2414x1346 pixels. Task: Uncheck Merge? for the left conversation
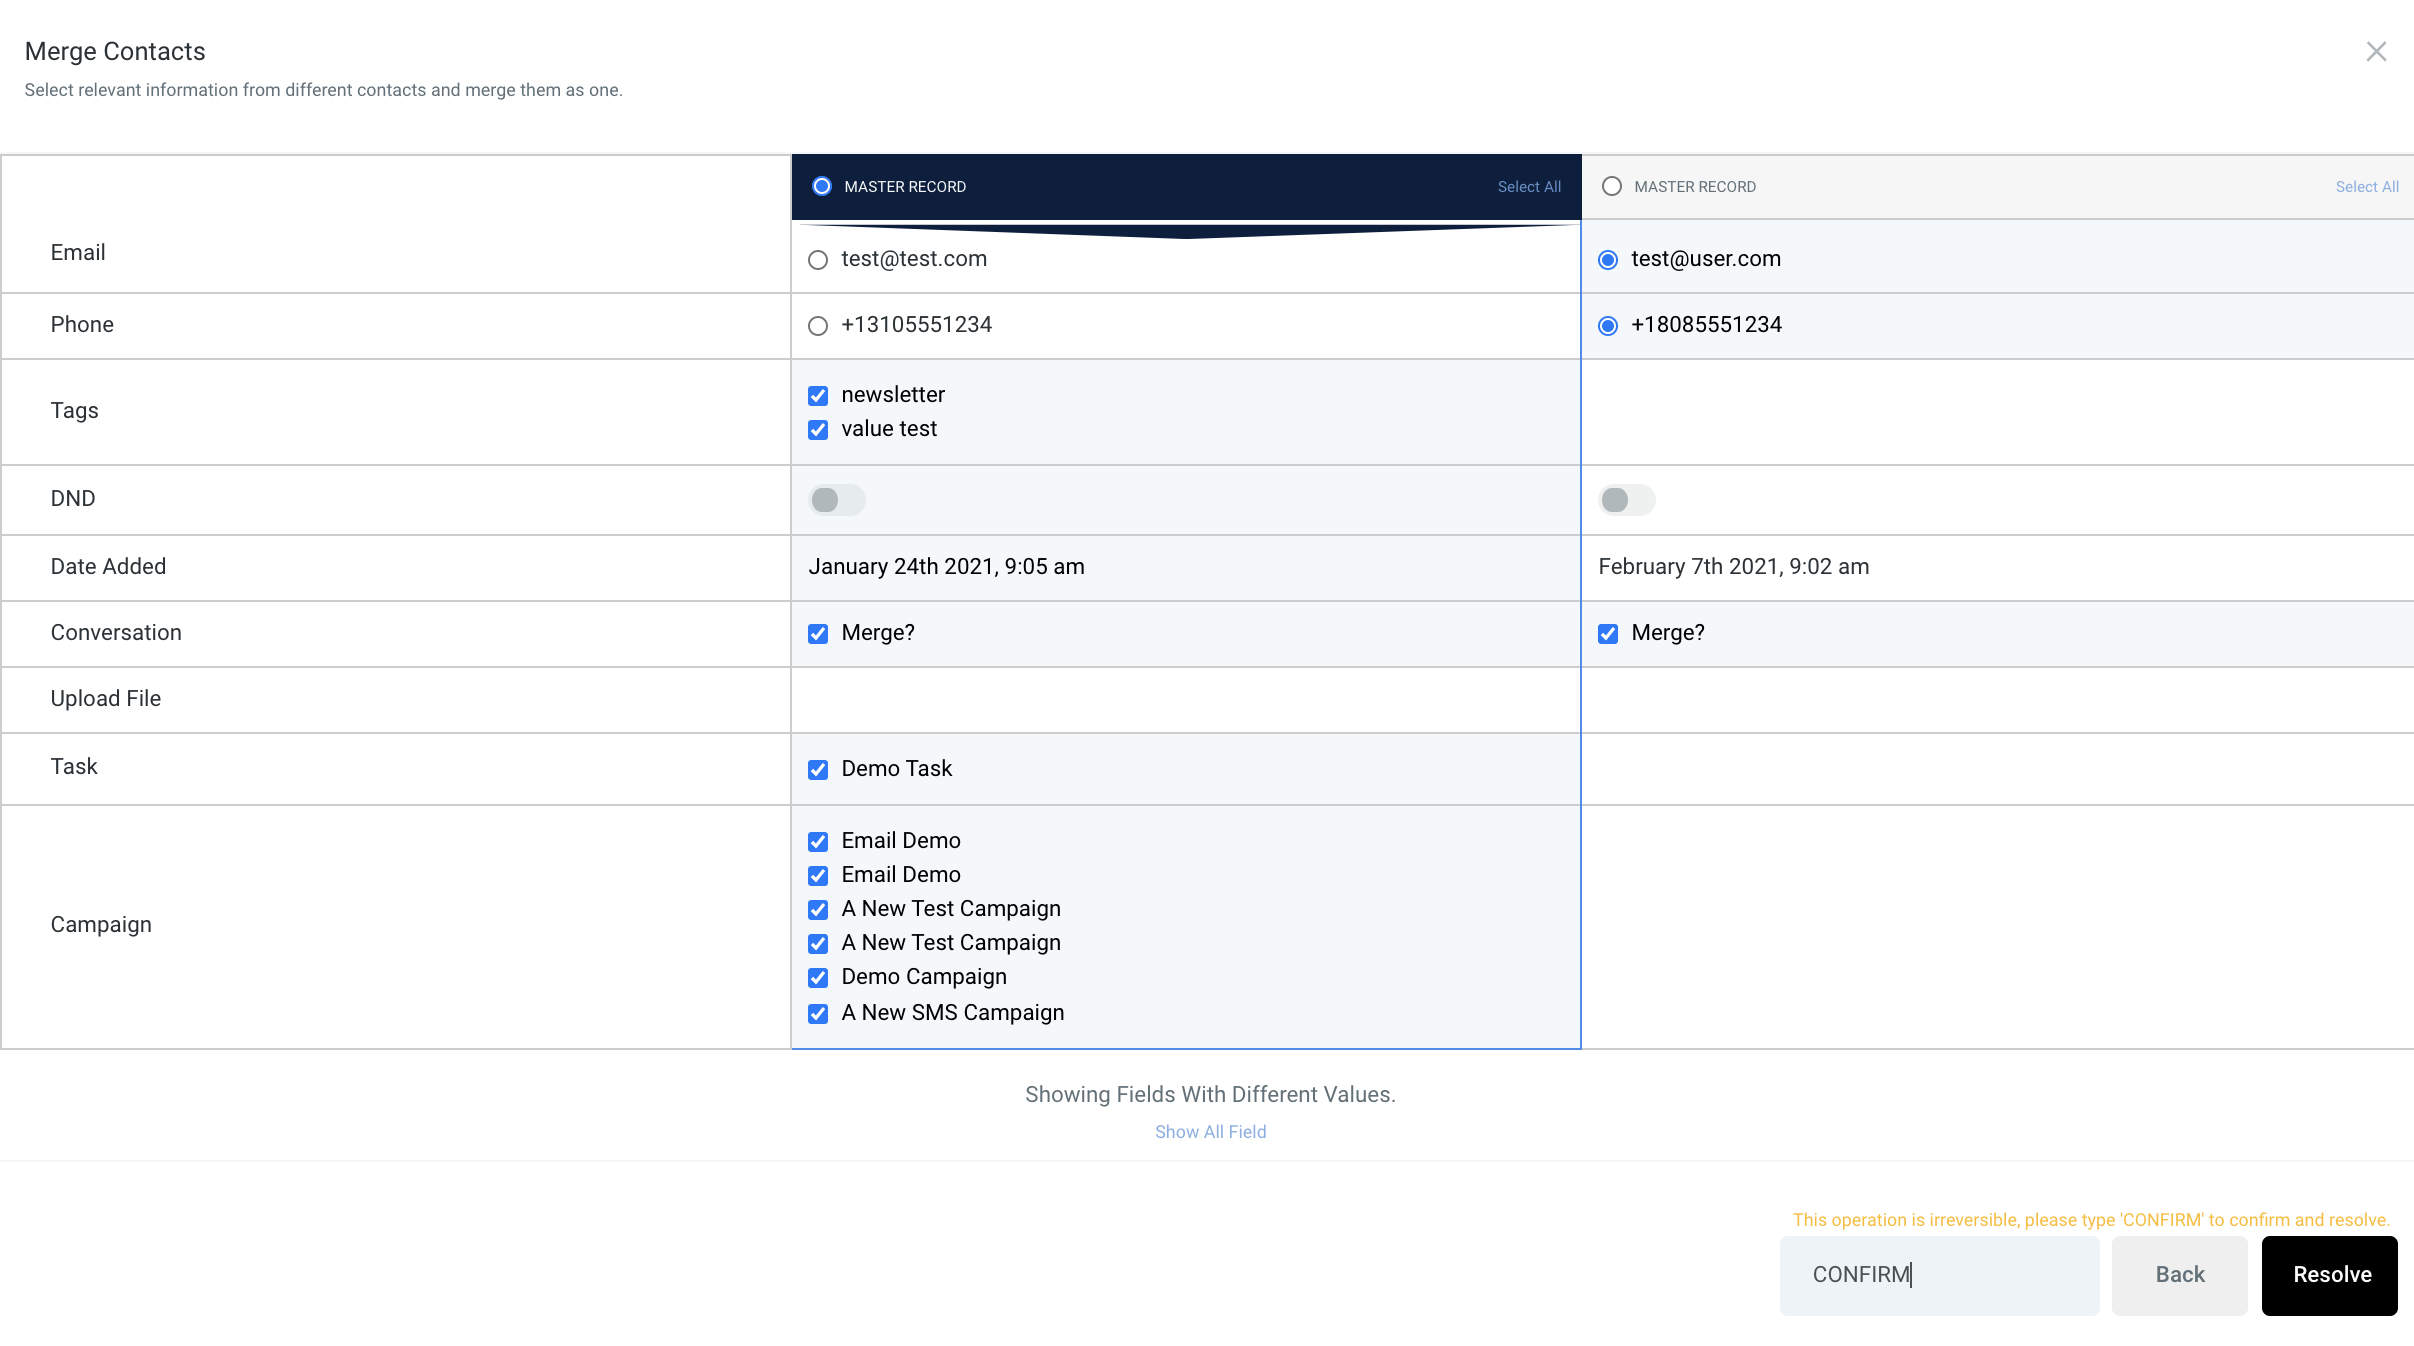click(x=818, y=633)
